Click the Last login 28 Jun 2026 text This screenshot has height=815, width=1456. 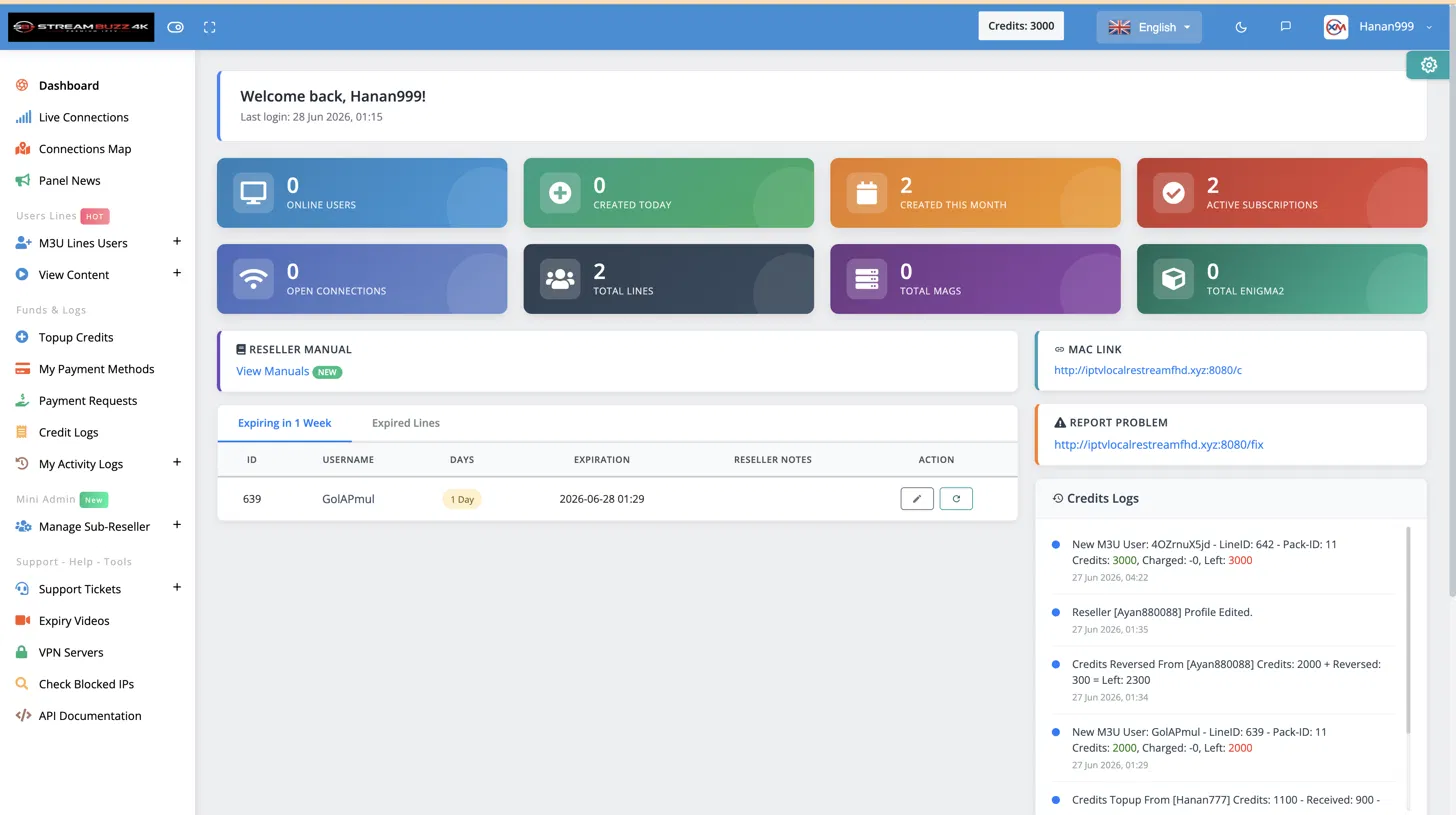tap(311, 117)
